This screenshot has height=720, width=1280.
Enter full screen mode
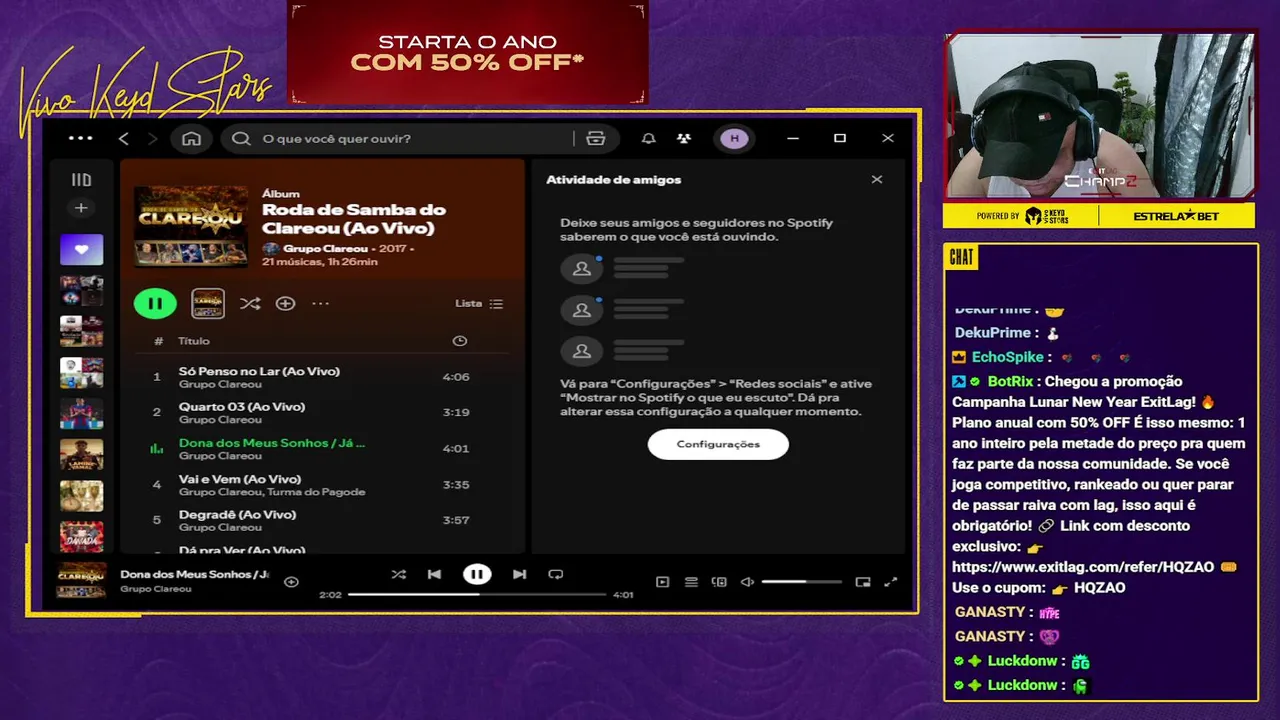click(891, 581)
